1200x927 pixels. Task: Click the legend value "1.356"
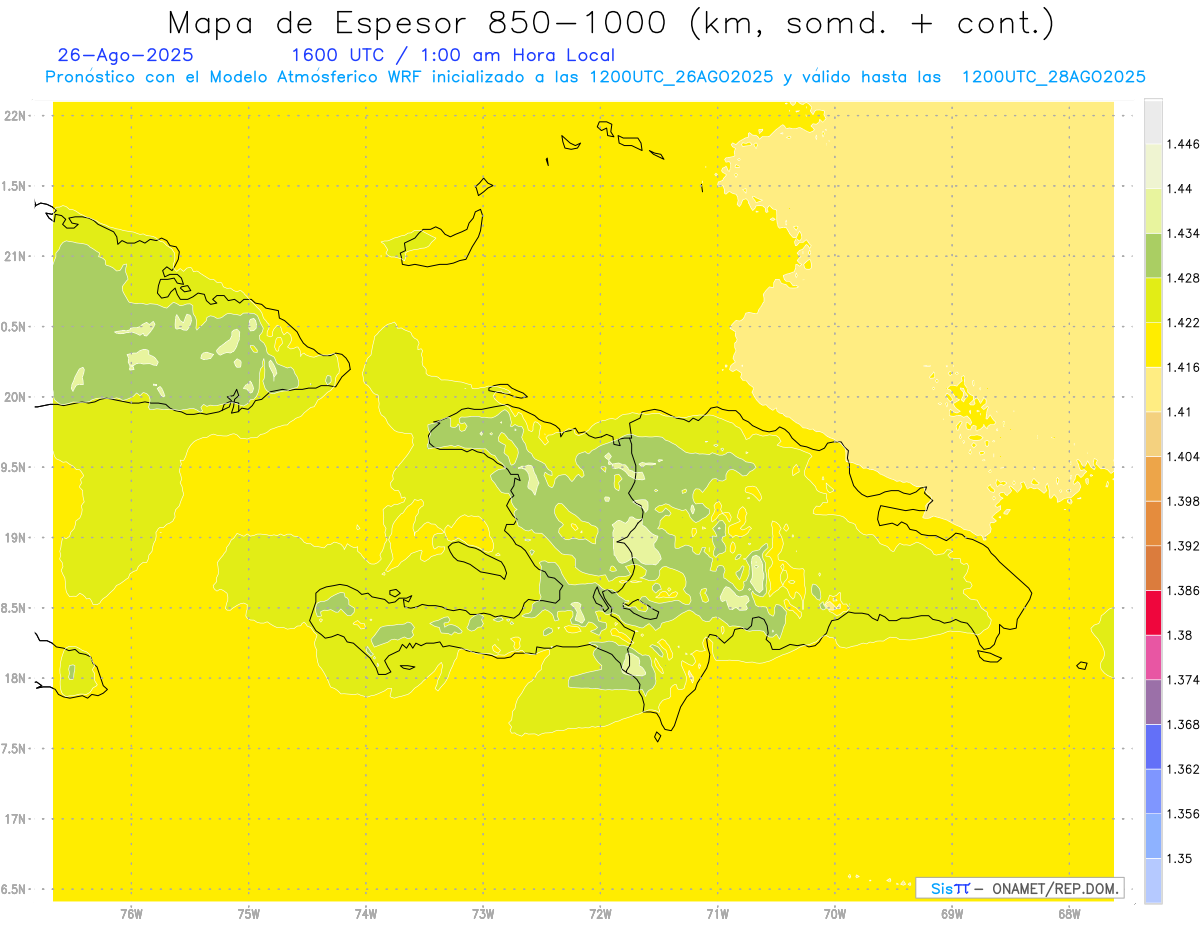click(x=1183, y=814)
